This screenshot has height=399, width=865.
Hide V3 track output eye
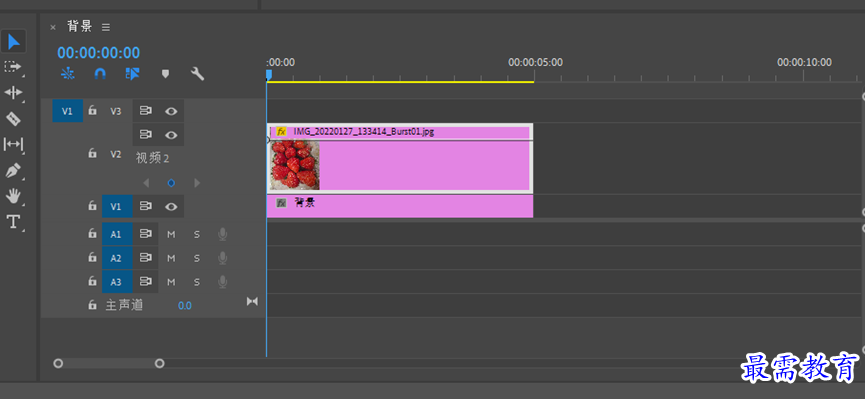coord(172,111)
